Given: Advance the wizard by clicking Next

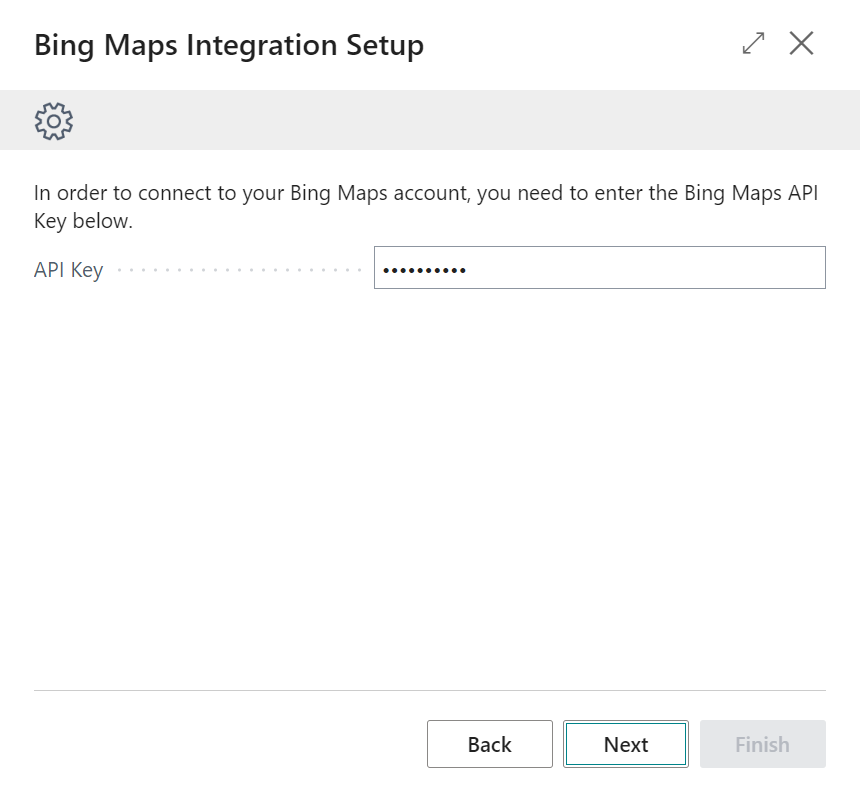Looking at the screenshot, I should [625, 744].
